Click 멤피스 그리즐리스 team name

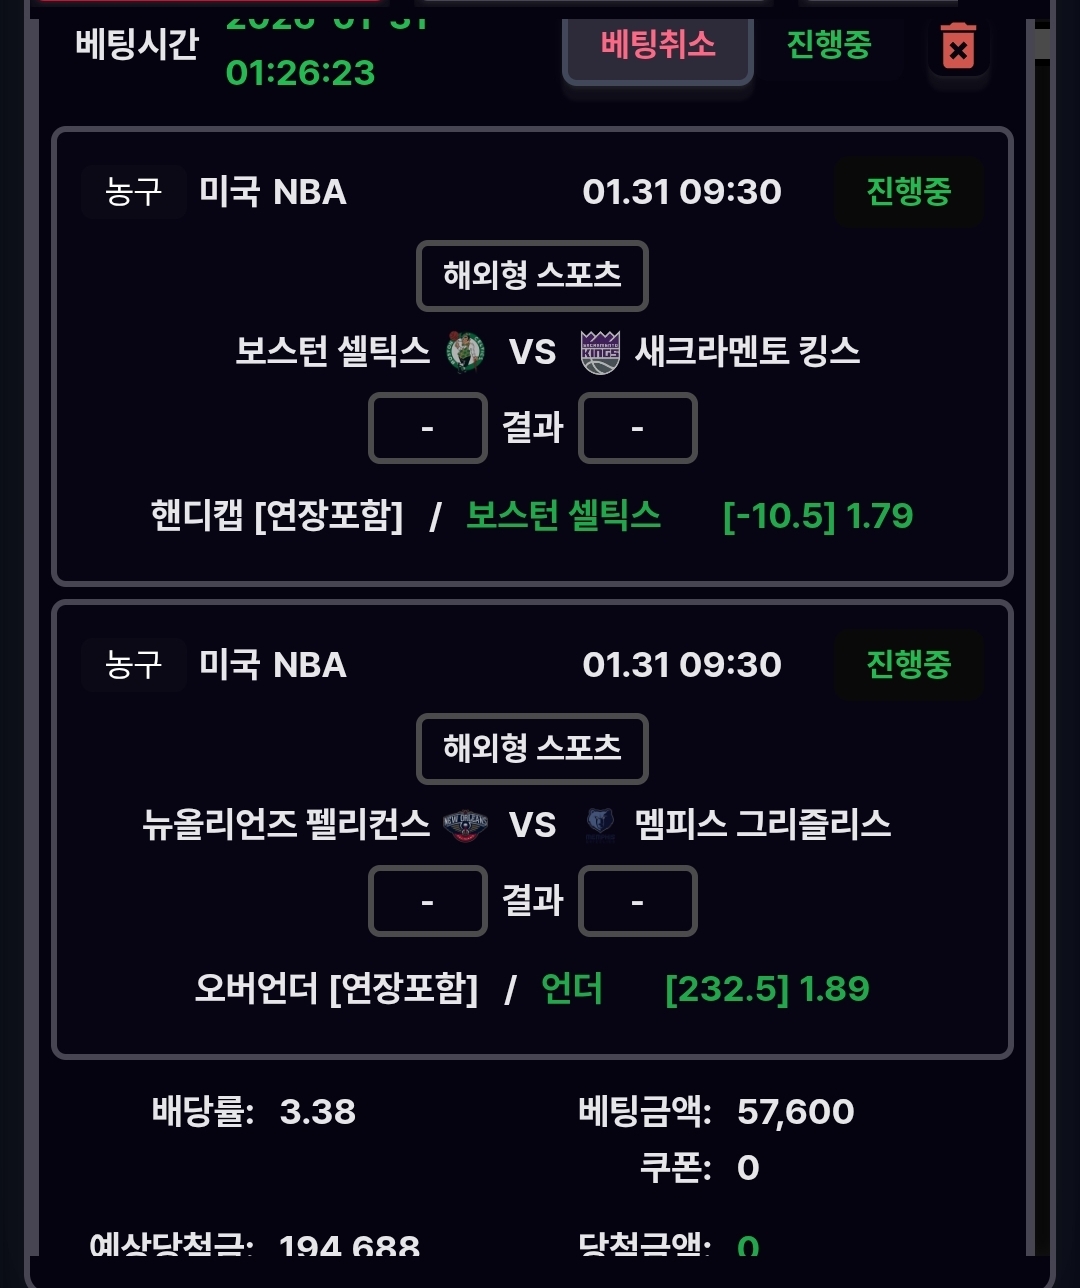click(762, 825)
